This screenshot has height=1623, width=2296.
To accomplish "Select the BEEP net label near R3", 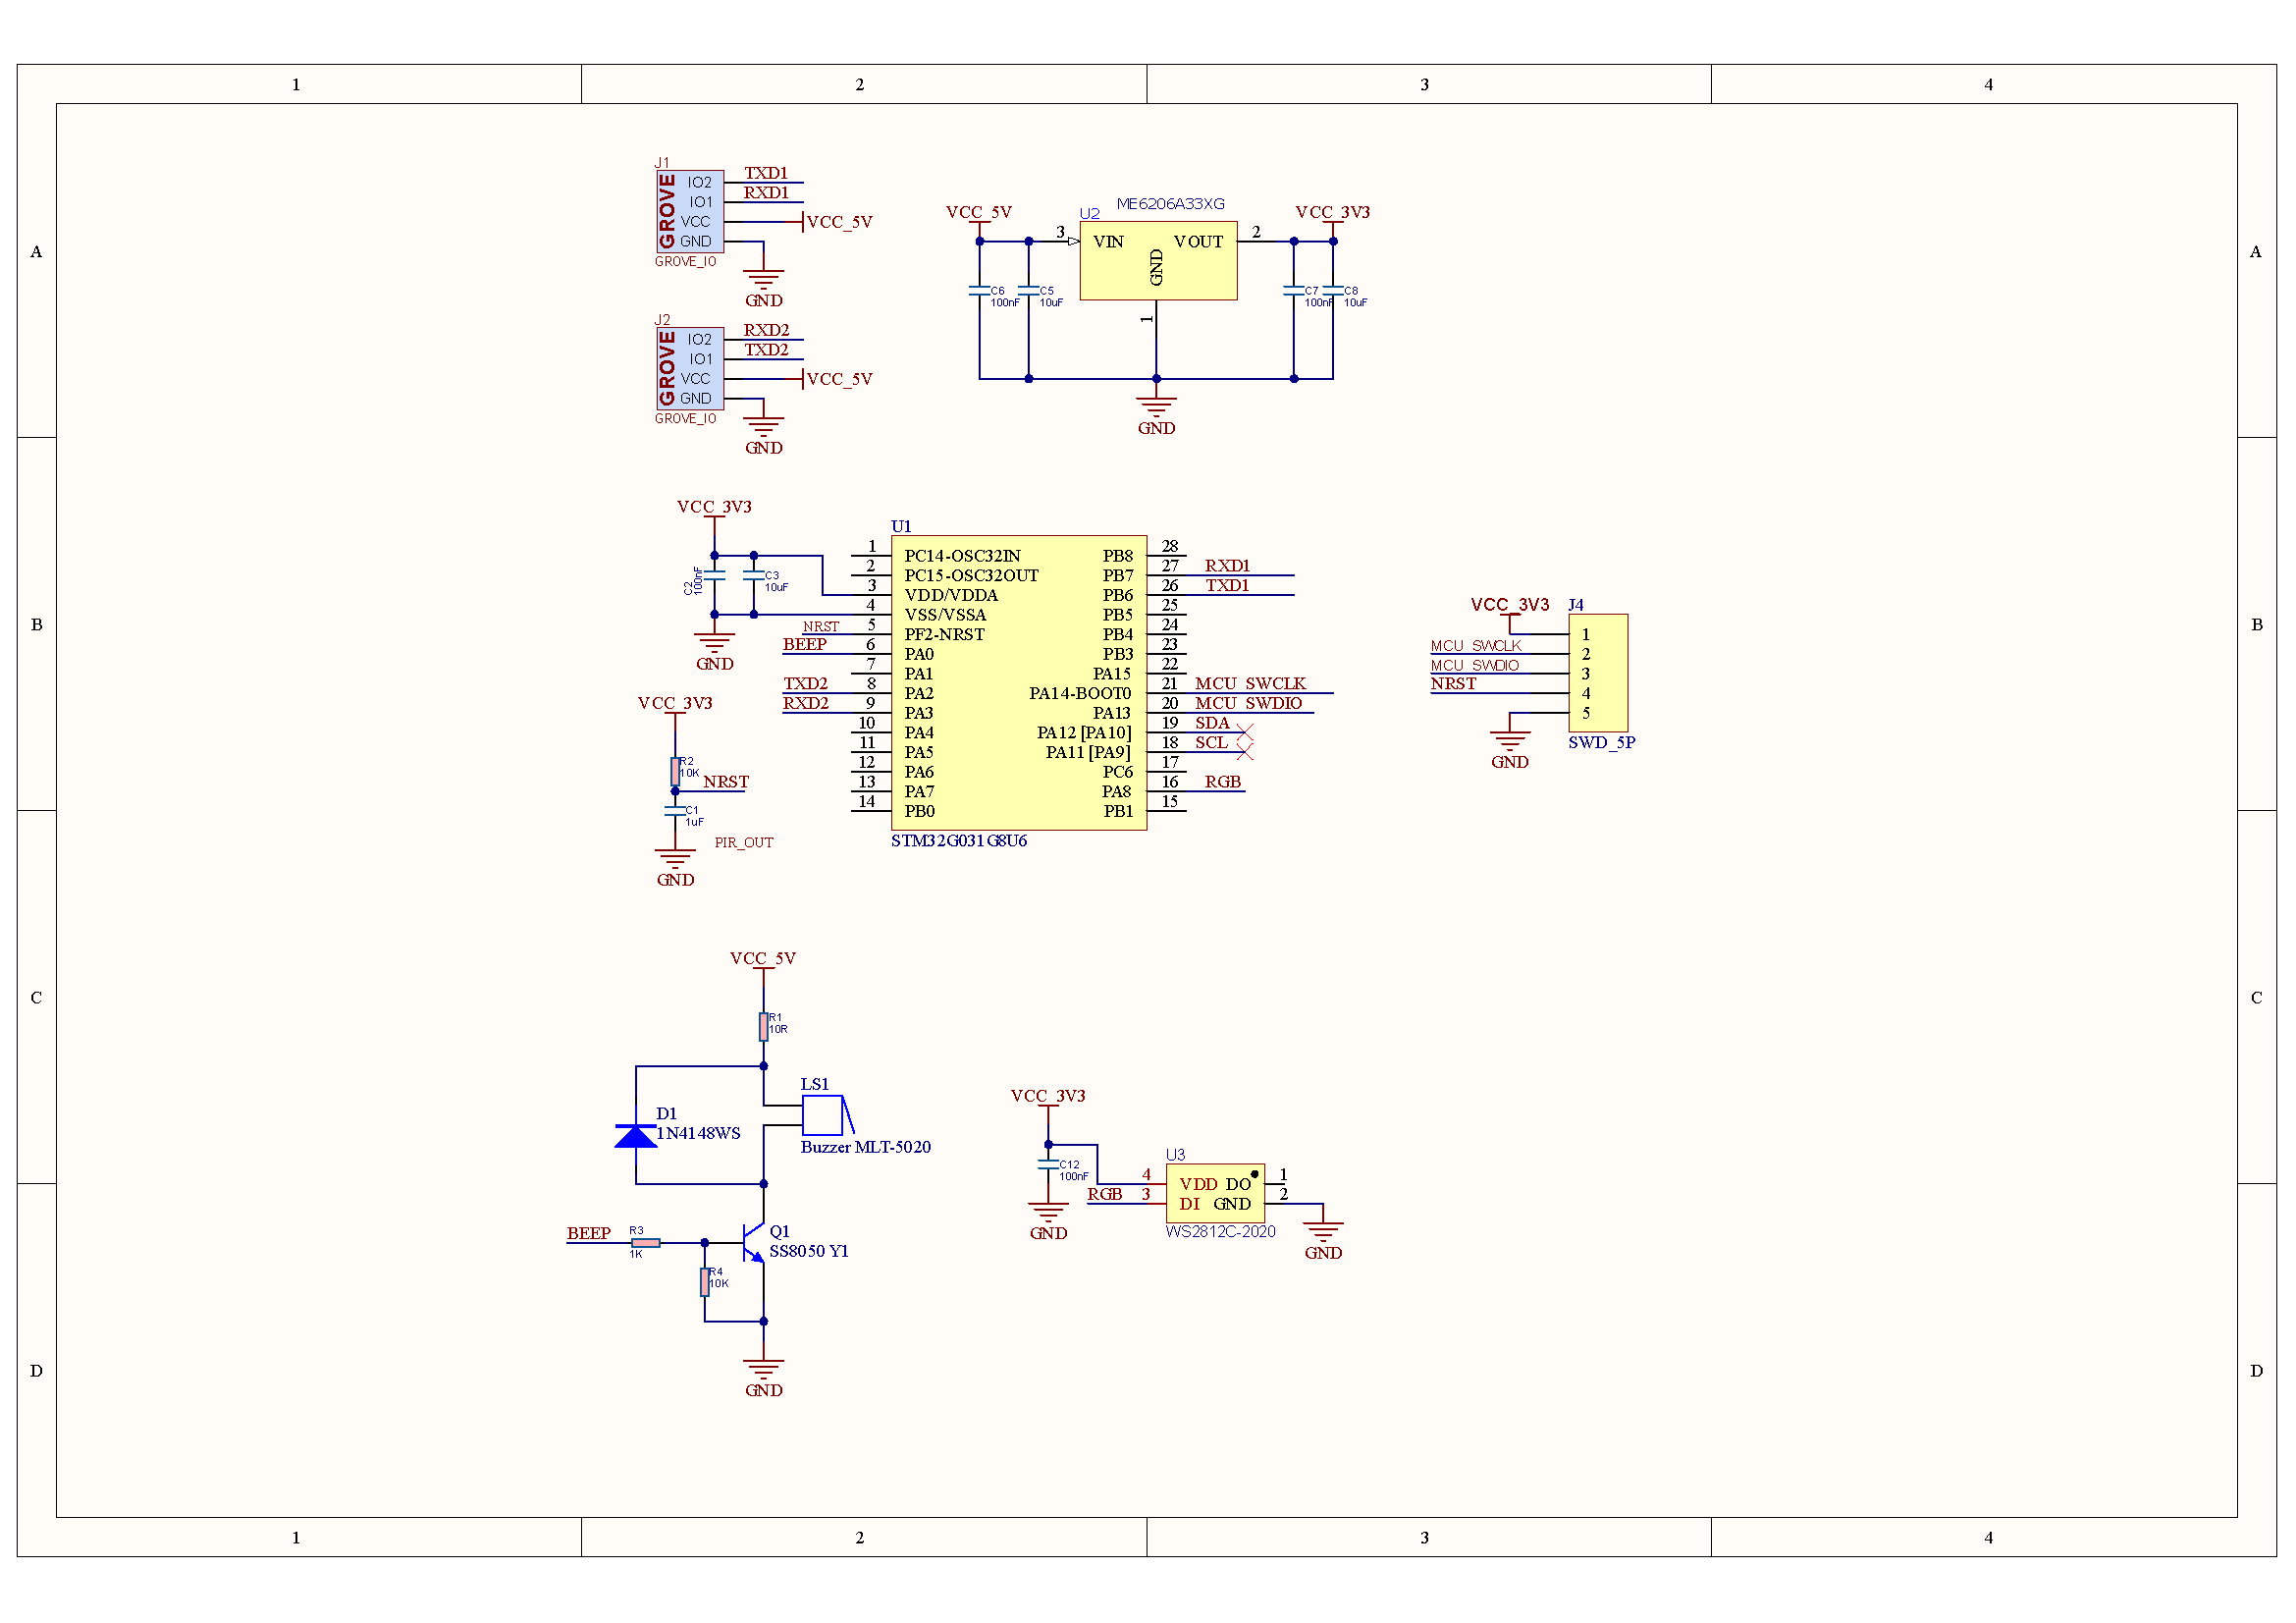I will coord(588,1233).
